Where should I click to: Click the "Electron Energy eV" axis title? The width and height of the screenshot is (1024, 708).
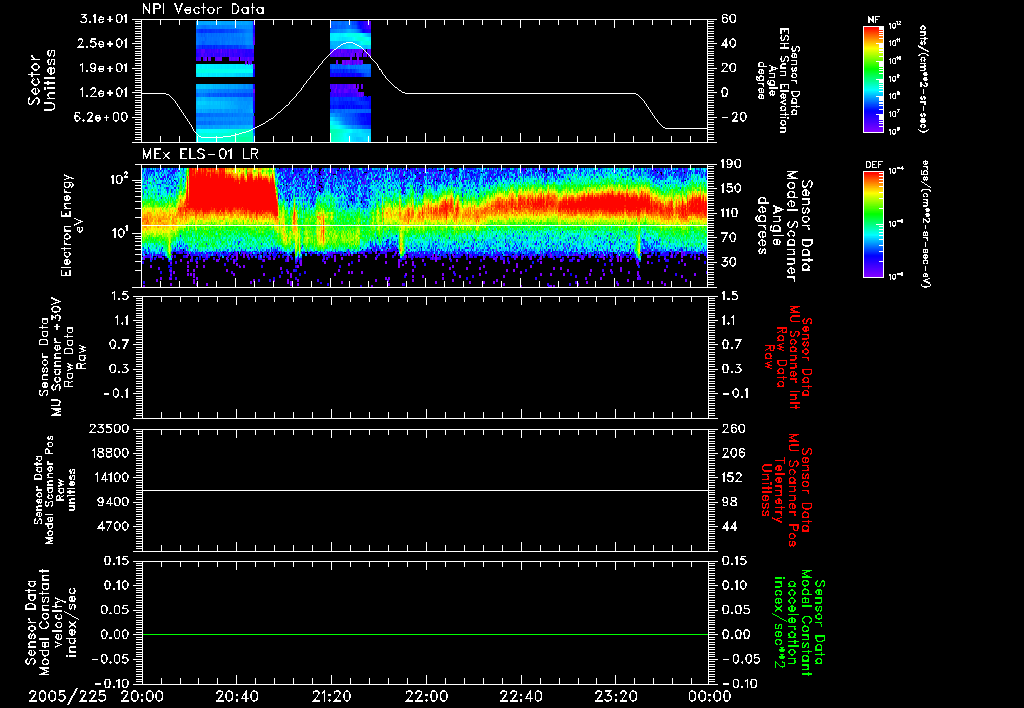click(x=73, y=225)
